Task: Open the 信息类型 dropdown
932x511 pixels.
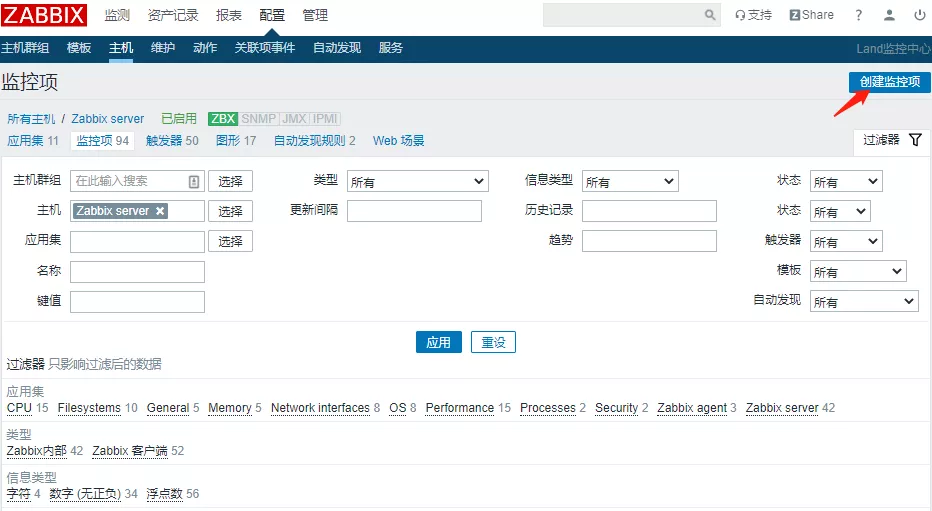Action: coord(629,182)
